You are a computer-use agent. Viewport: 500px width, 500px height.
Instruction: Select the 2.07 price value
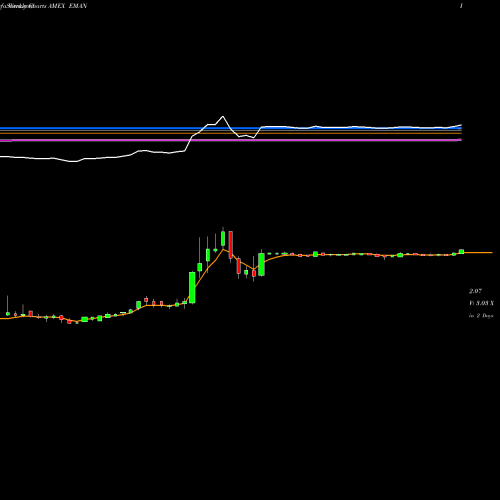(475, 291)
